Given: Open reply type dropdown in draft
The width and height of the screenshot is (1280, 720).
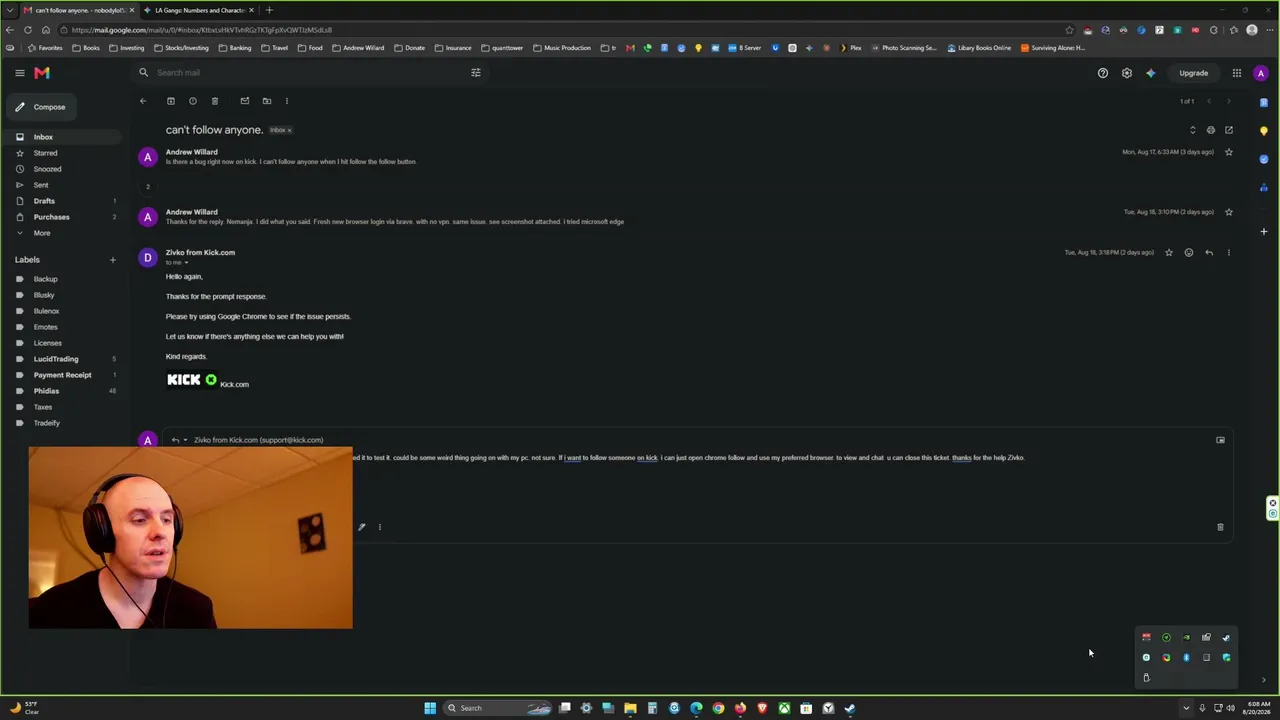Looking at the screenshot, I should (185, 440).
